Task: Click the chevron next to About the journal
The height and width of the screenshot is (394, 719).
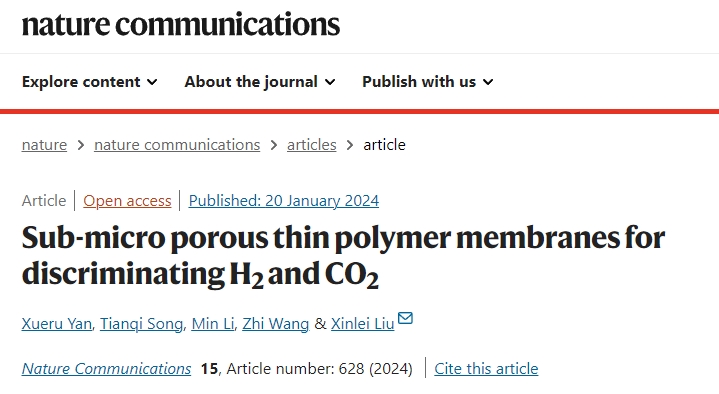Action: (330, 82)
